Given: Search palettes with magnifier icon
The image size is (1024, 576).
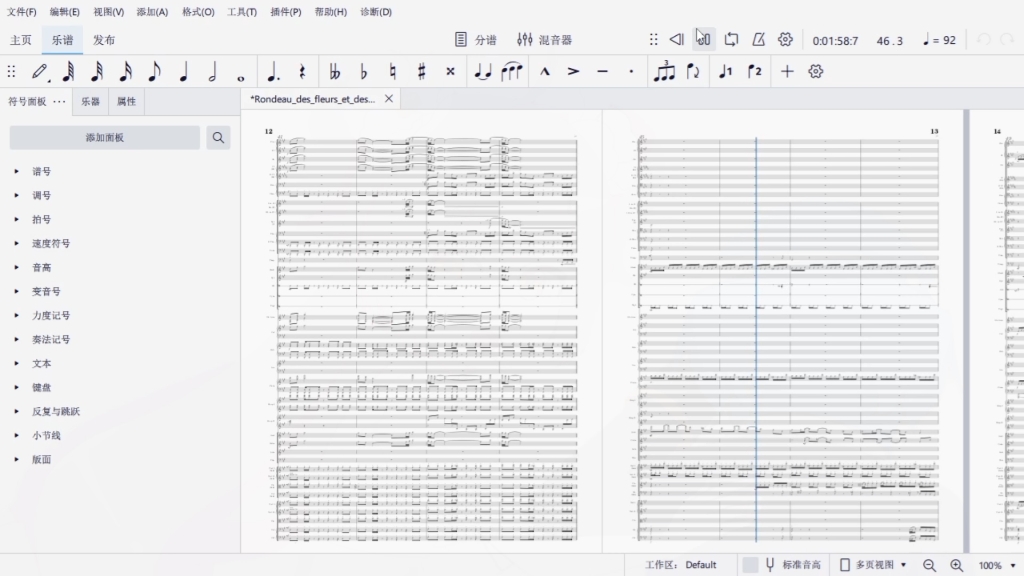Looking at the screenshot, I should pyautogui.click(x=218, y=138).
